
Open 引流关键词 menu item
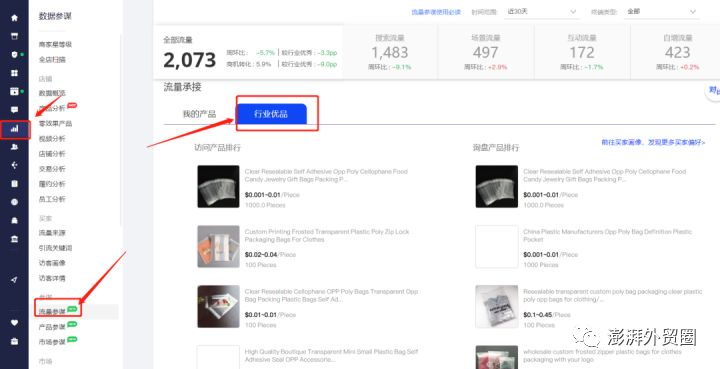point(55,248)
